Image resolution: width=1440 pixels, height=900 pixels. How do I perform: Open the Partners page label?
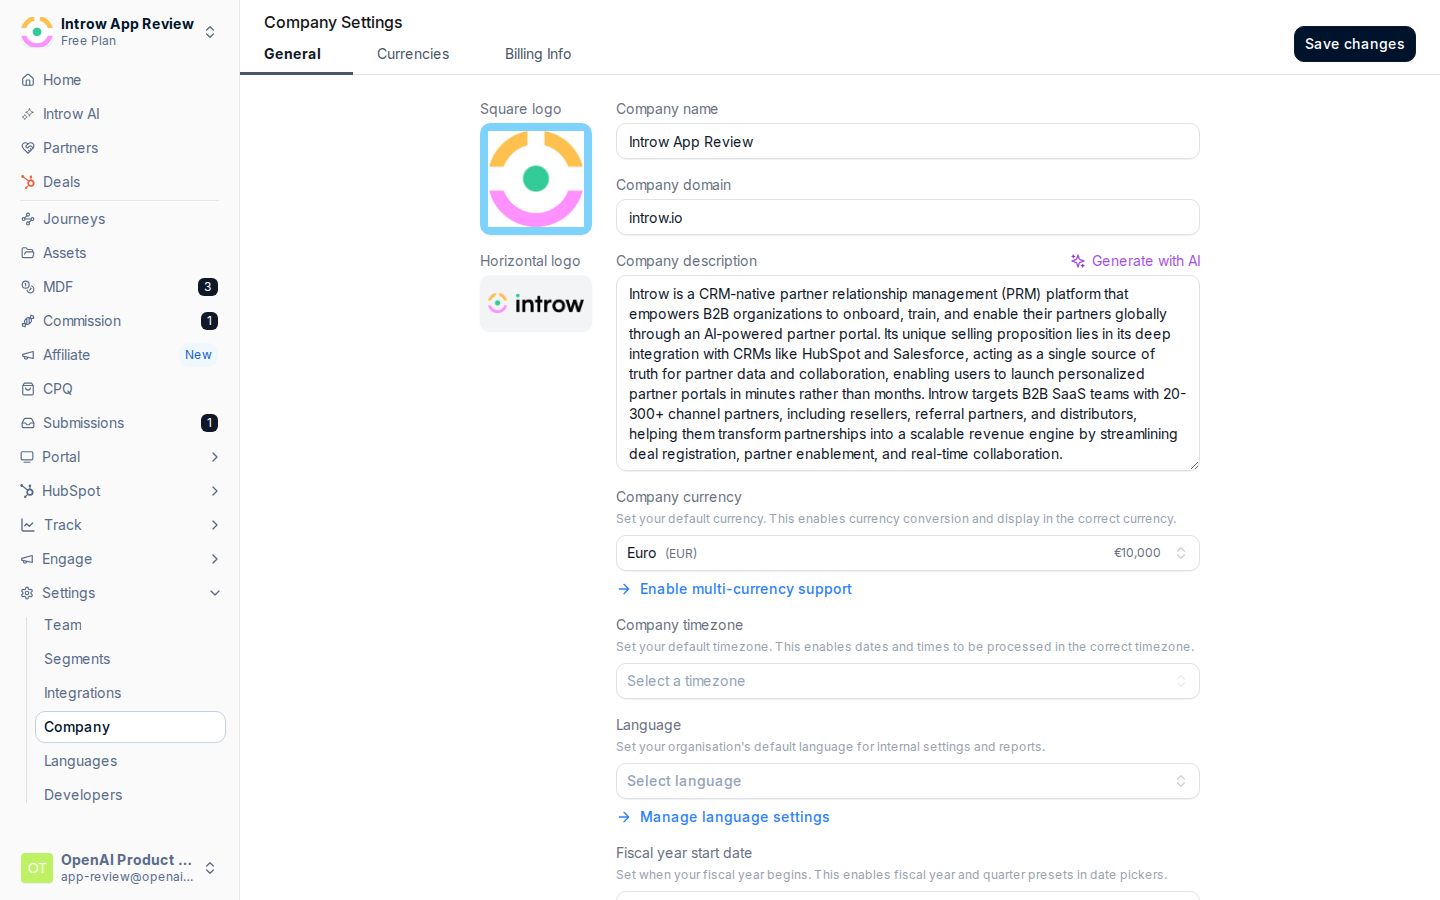(x=70, y=148)
